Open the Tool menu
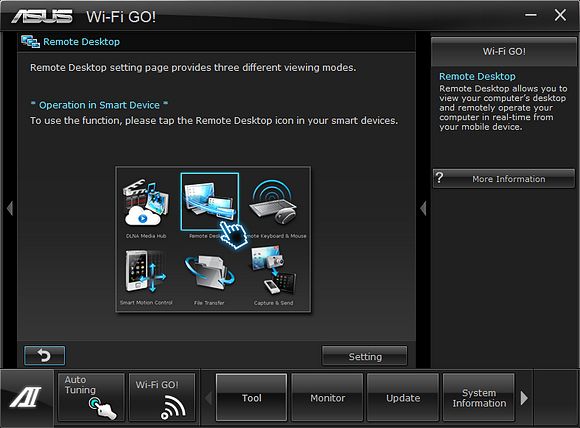580x428 pixels. [x=252, y=397]
